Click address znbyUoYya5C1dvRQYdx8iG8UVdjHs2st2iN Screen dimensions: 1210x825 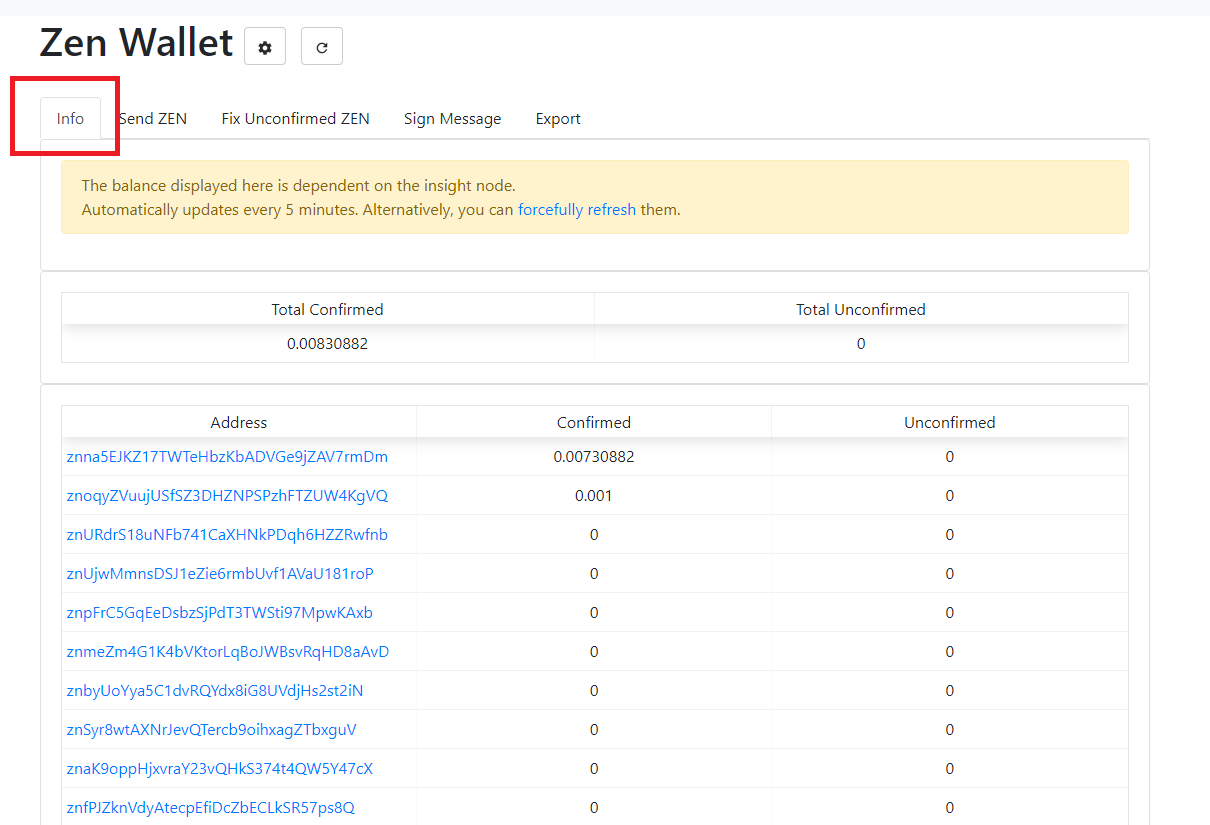point(215,691)
